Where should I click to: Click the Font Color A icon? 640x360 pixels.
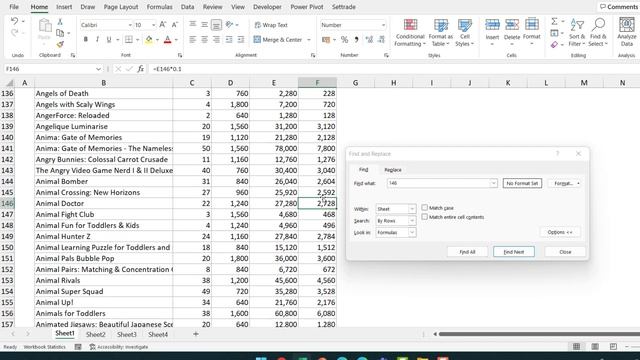[167, 40]
